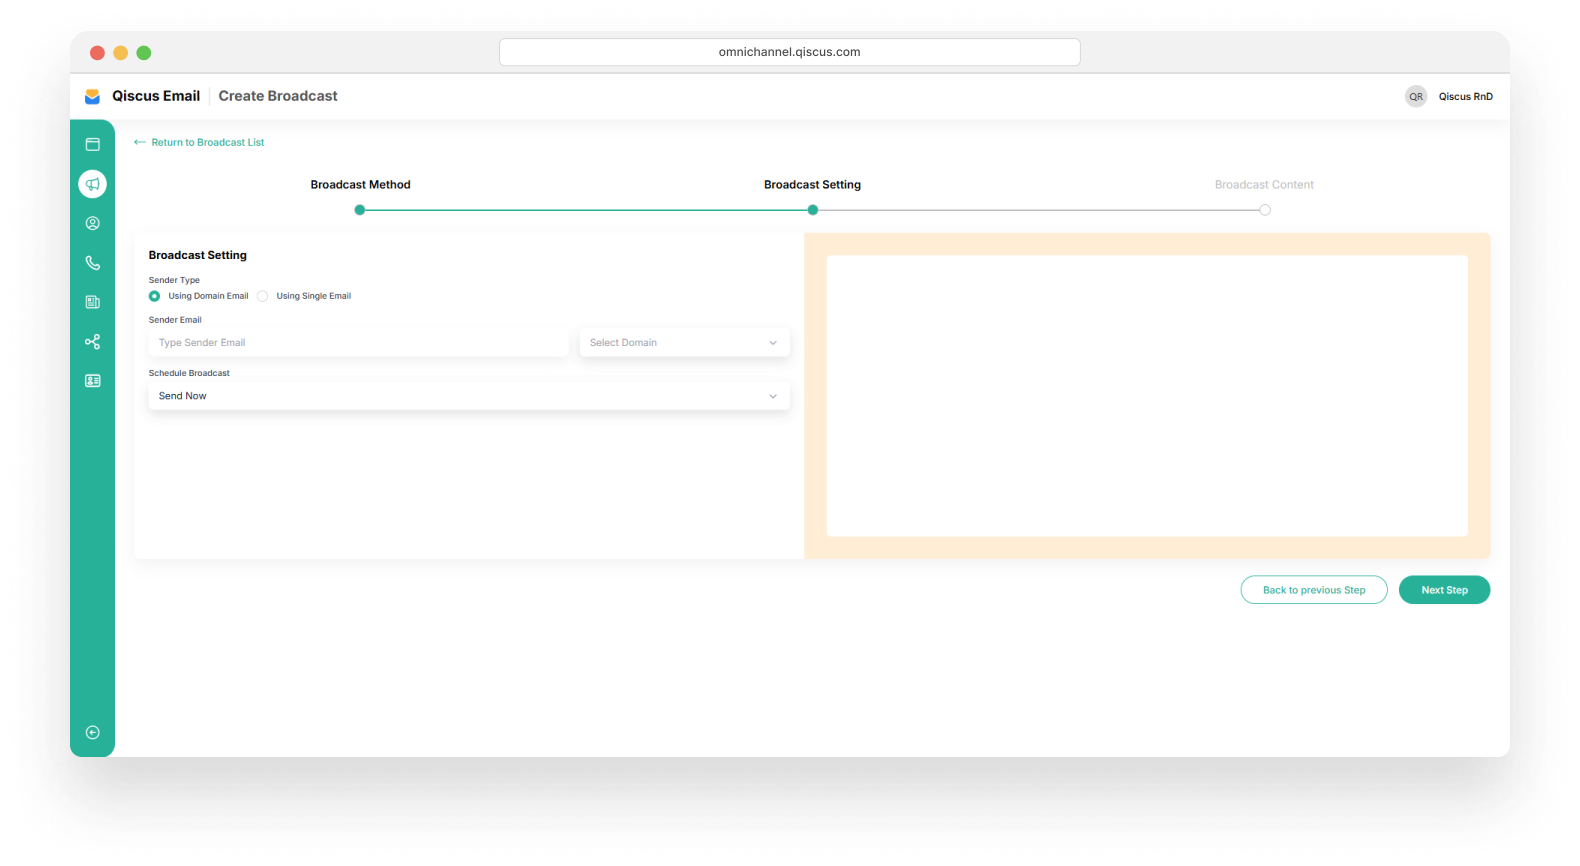Image resolution: width=1580 pixels, height=866 pixels.
Task: Click the Broadcast Content step circle
Action: click(1265, 210)
